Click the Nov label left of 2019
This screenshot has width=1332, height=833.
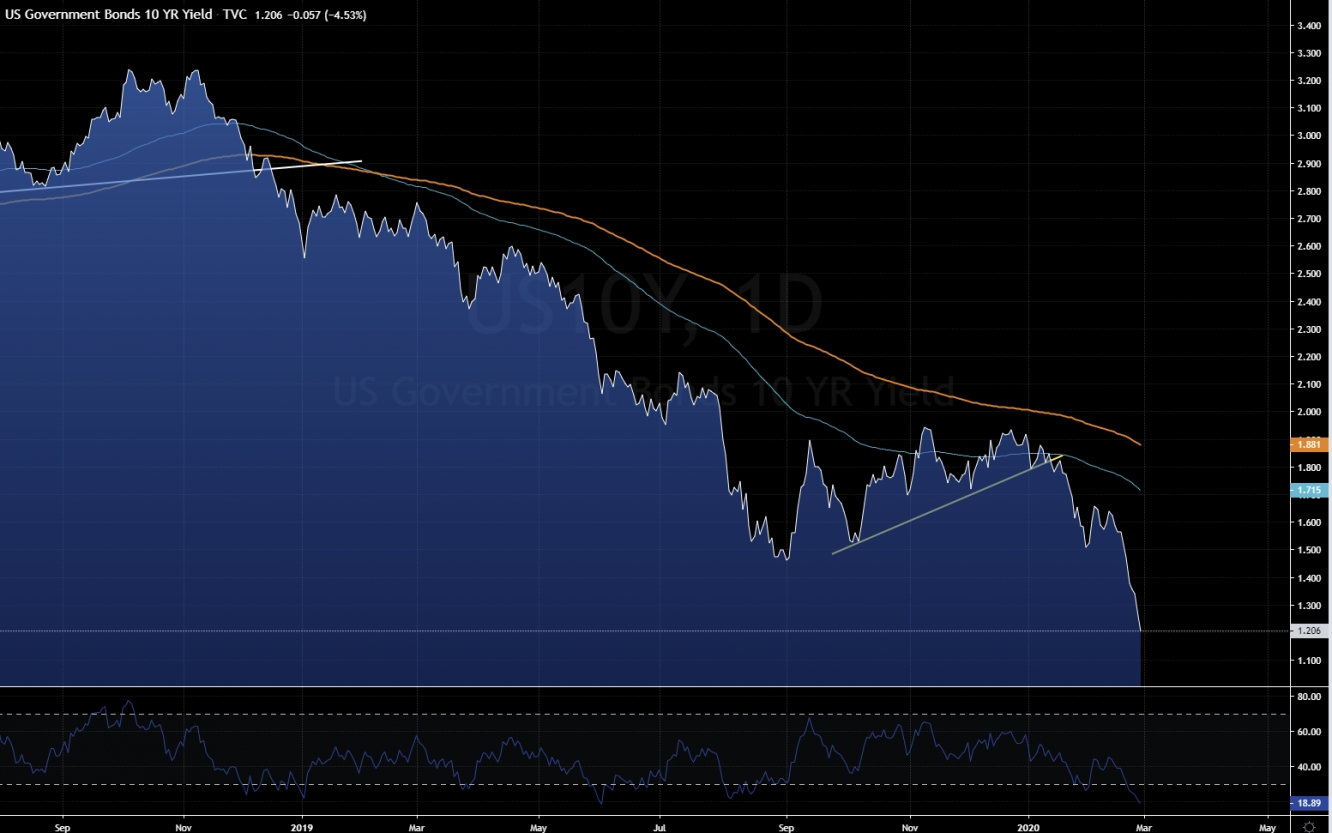[183, 827]
